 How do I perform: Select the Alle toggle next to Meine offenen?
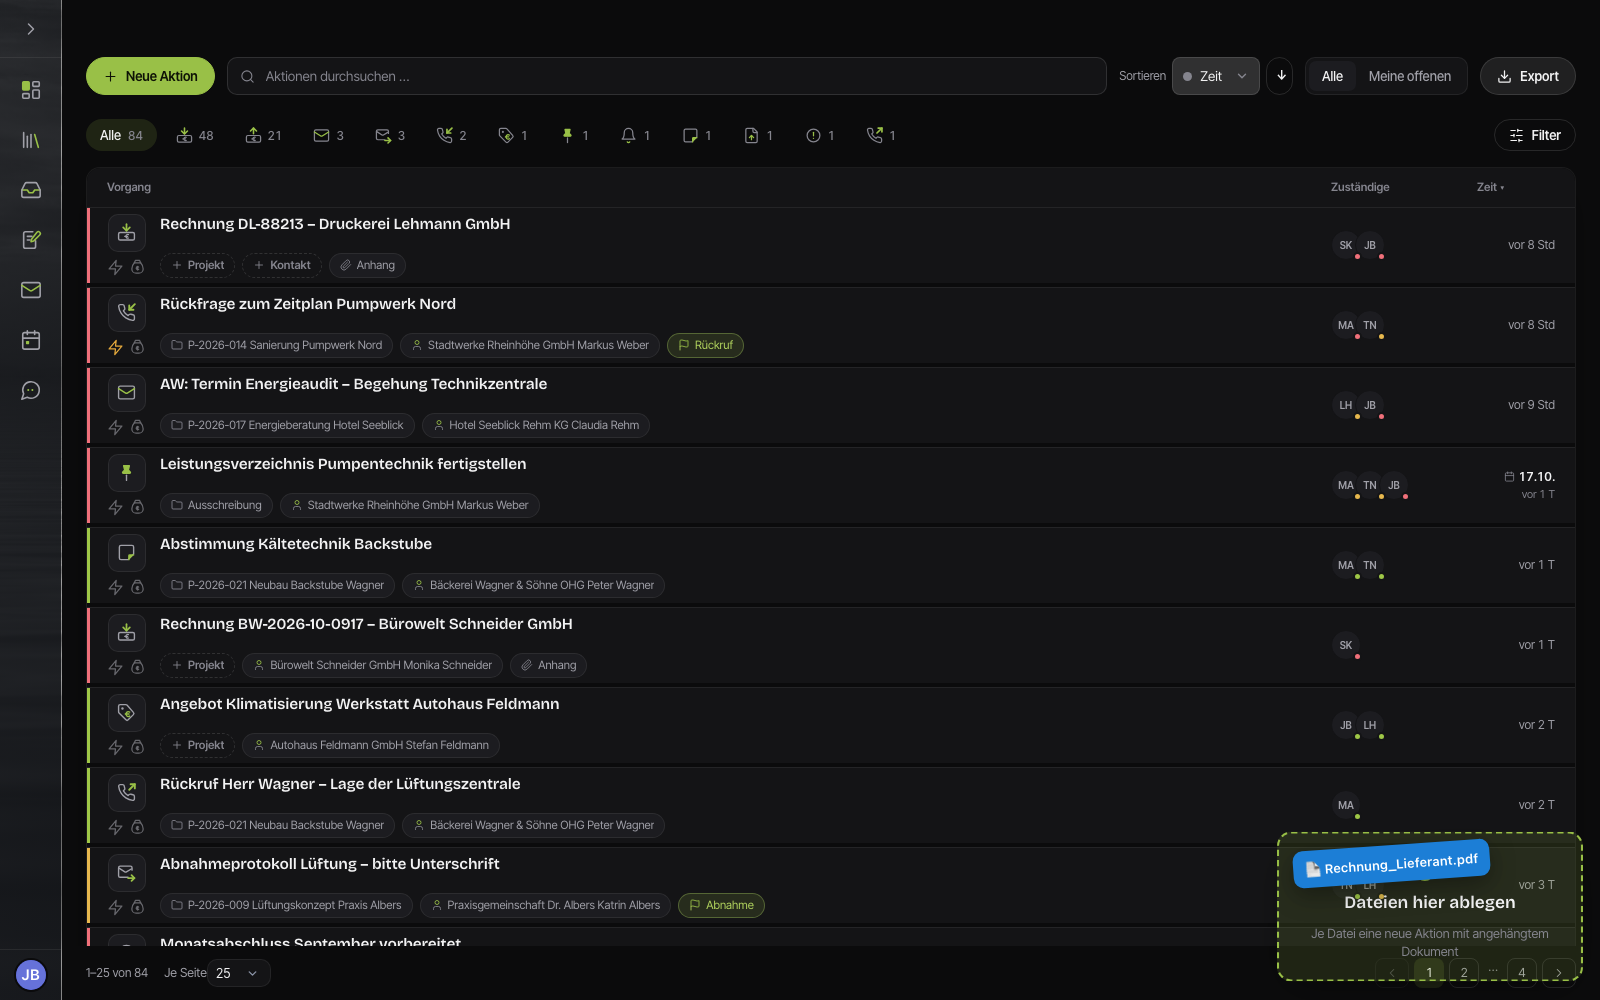click(x=1332, y=76)
